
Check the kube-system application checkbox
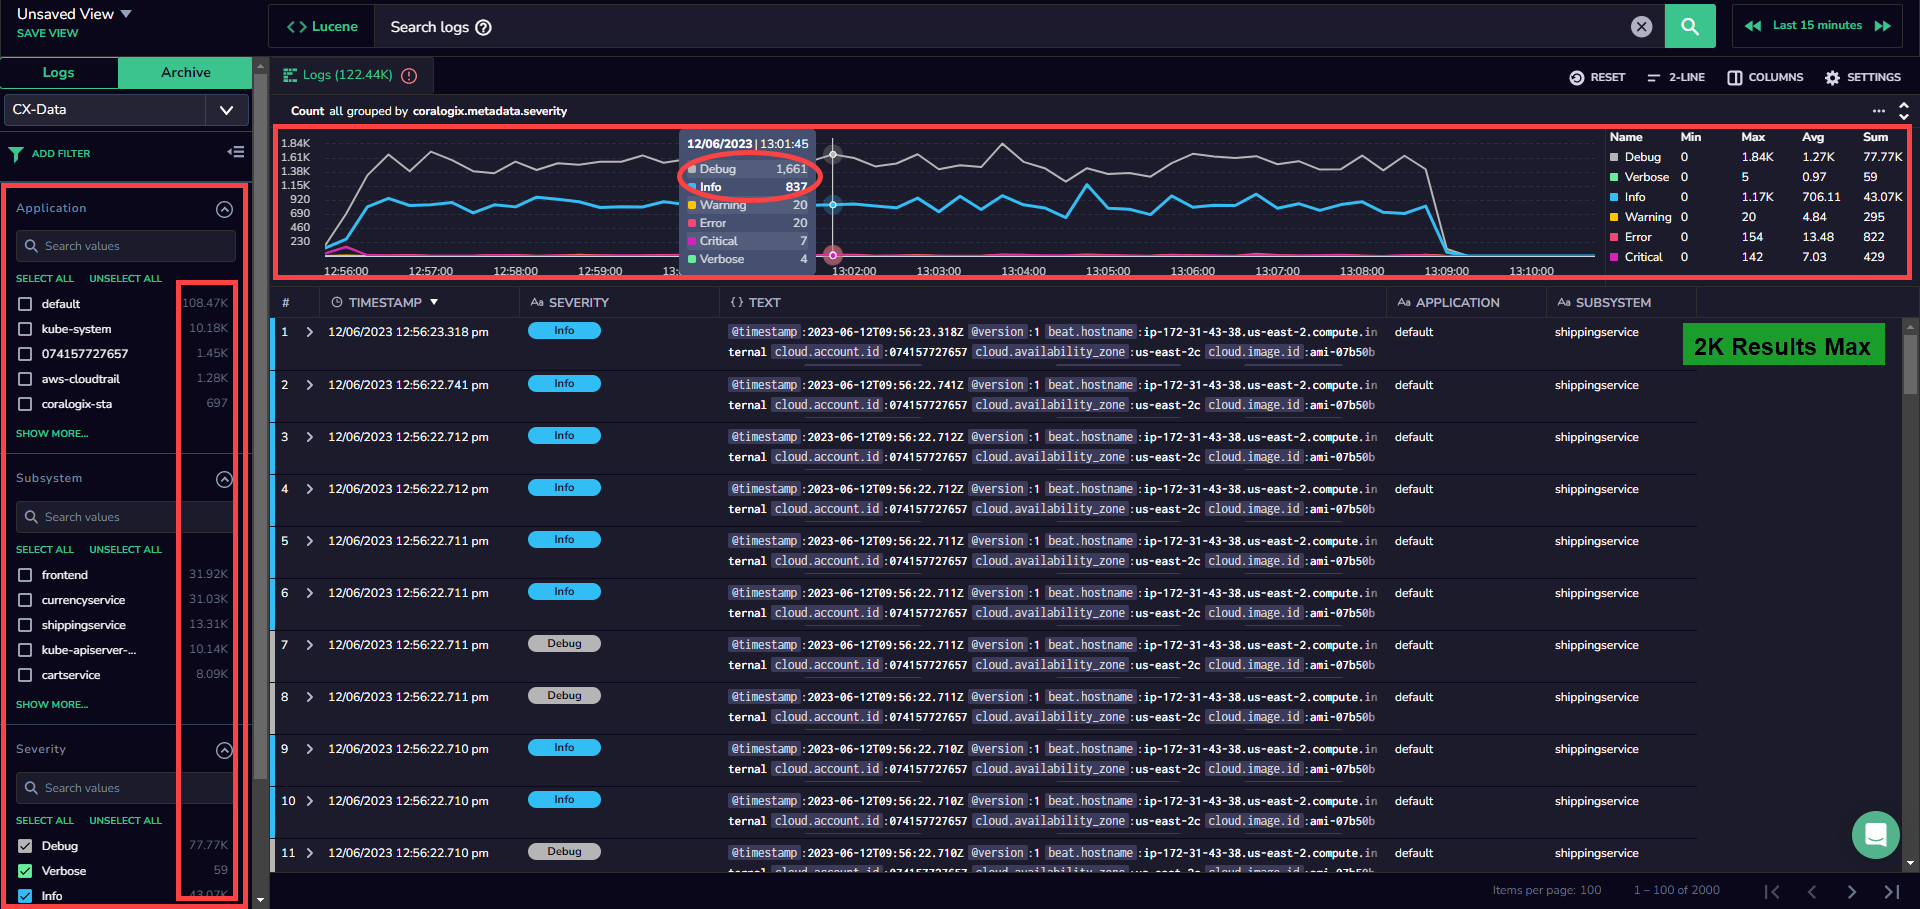[25, 329]
